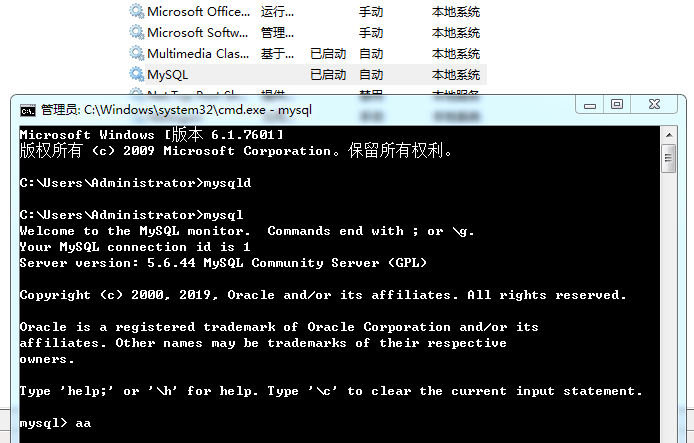Close the cmd.exe mysql window
Image resolution: width=694 pixels, height=443 pixels.
pos(654,104)
